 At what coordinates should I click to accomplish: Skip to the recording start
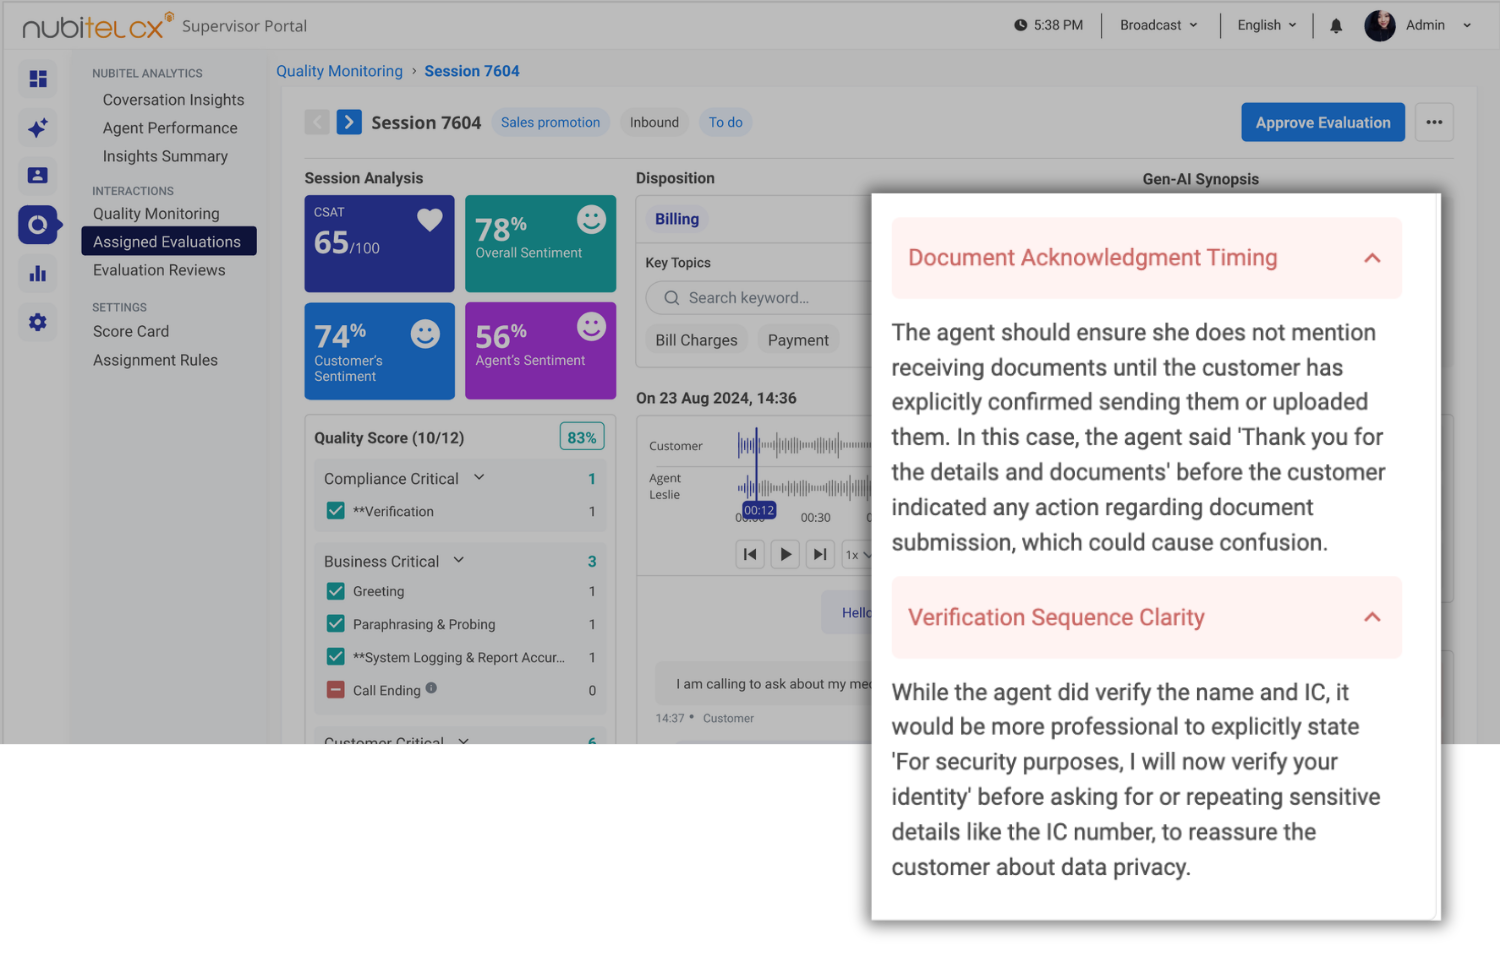coord(750,554)
